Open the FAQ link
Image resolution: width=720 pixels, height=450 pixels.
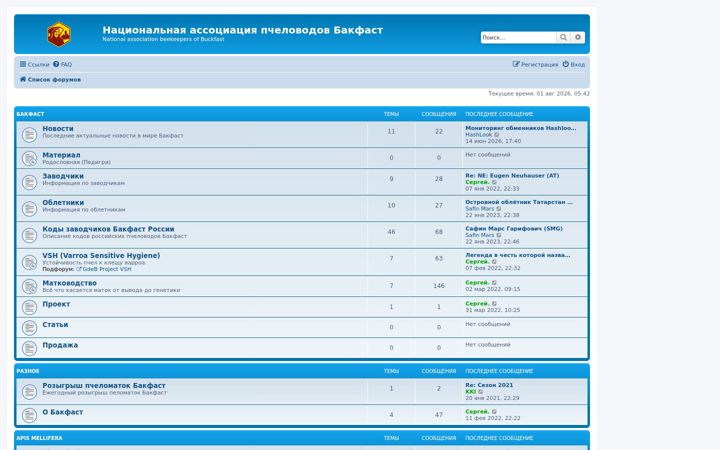[x=62, y=64]
